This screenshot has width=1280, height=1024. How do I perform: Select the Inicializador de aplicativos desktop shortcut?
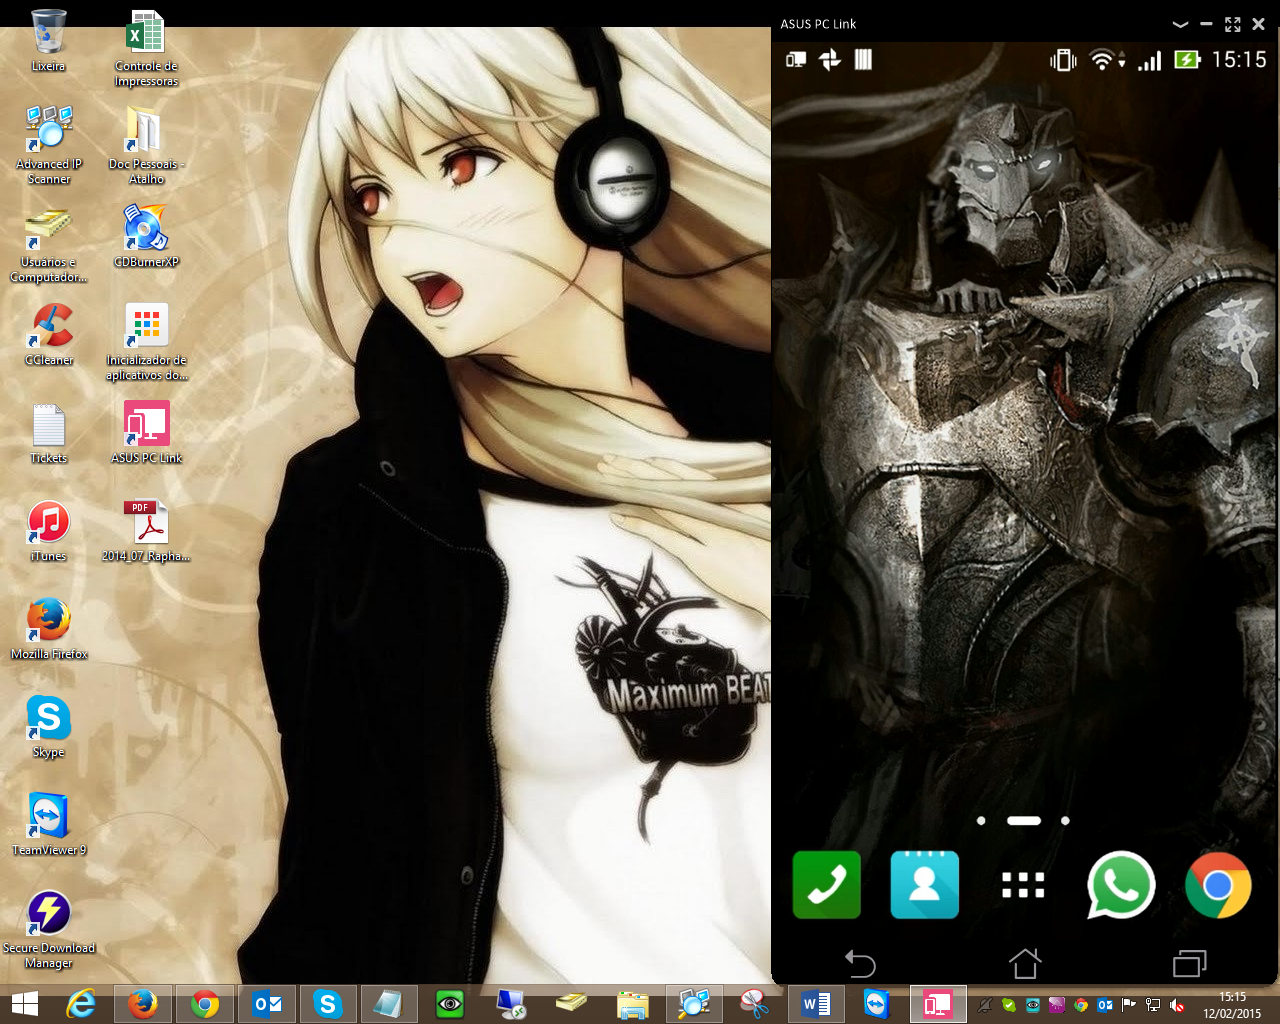[x=146, y=341]
